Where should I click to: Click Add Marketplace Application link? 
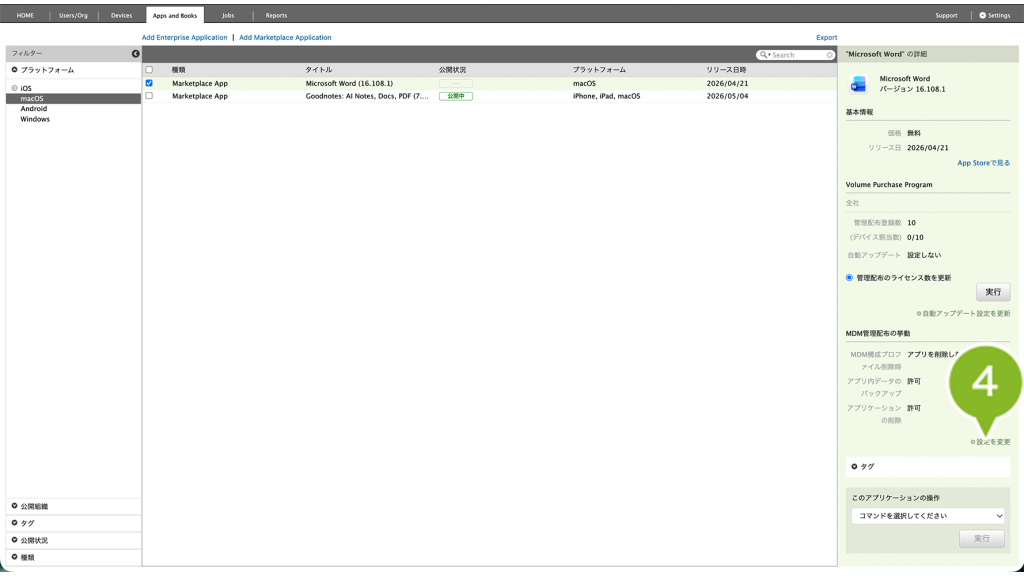pos(285,37)
